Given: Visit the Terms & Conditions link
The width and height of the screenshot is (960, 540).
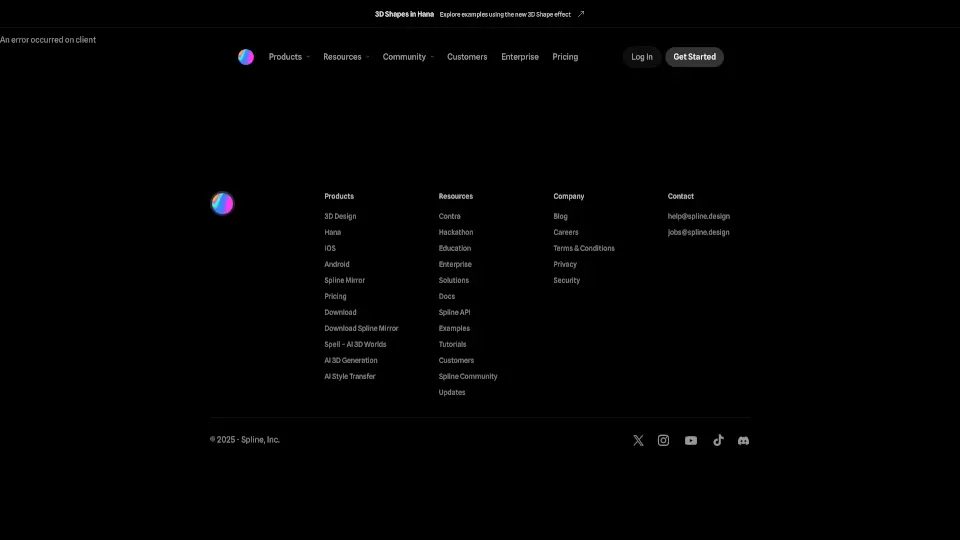Looking at the screenshot, I should click(x=584, y=248).
